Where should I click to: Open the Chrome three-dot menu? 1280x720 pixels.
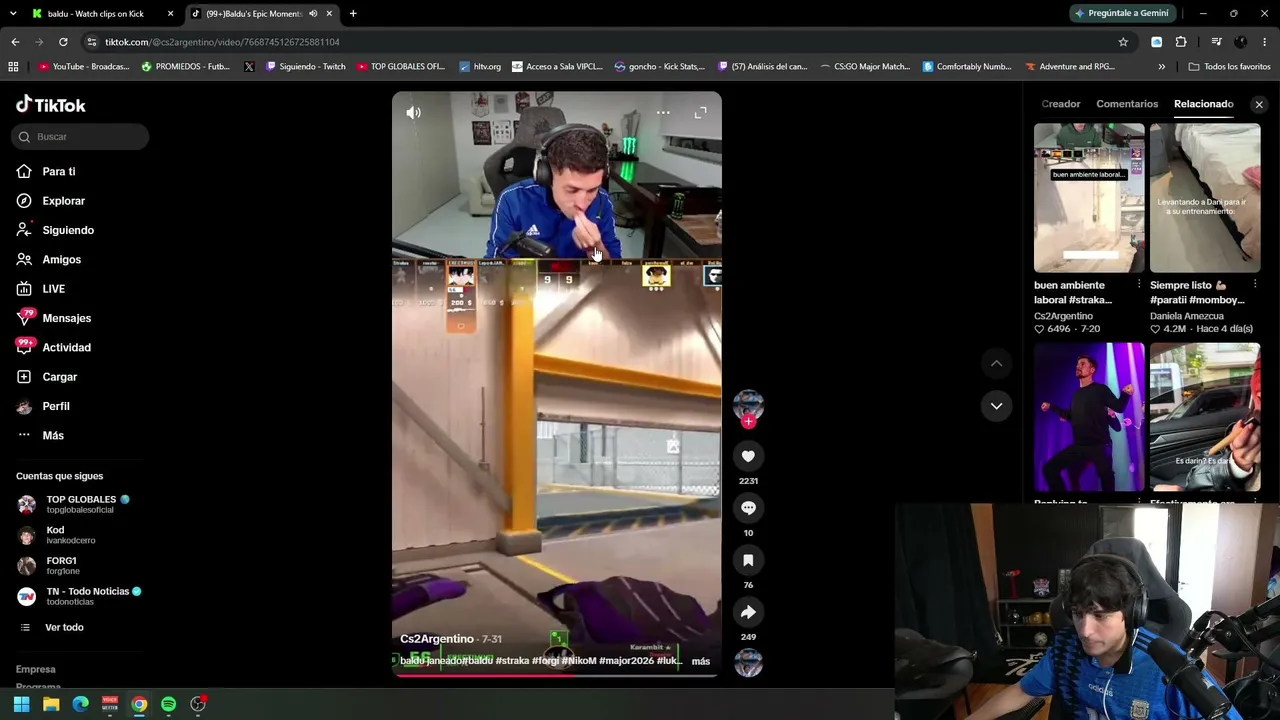(1265, 42)
